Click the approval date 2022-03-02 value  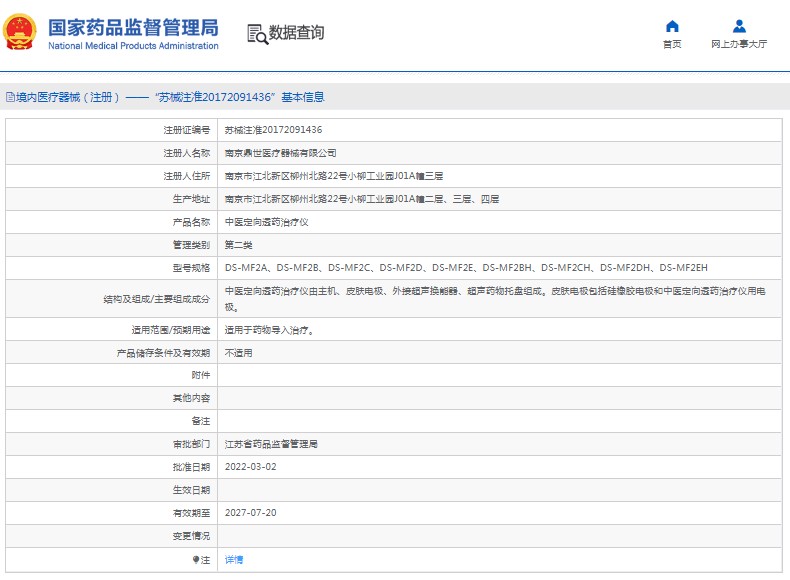249,467
